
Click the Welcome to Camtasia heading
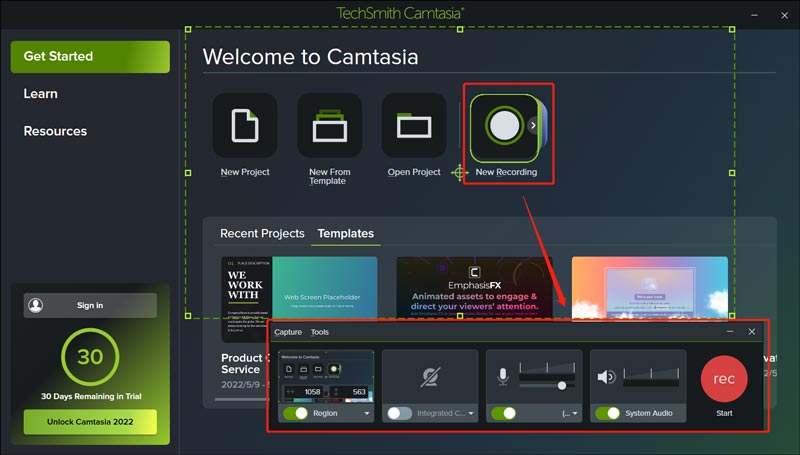(x=310, y=57)
